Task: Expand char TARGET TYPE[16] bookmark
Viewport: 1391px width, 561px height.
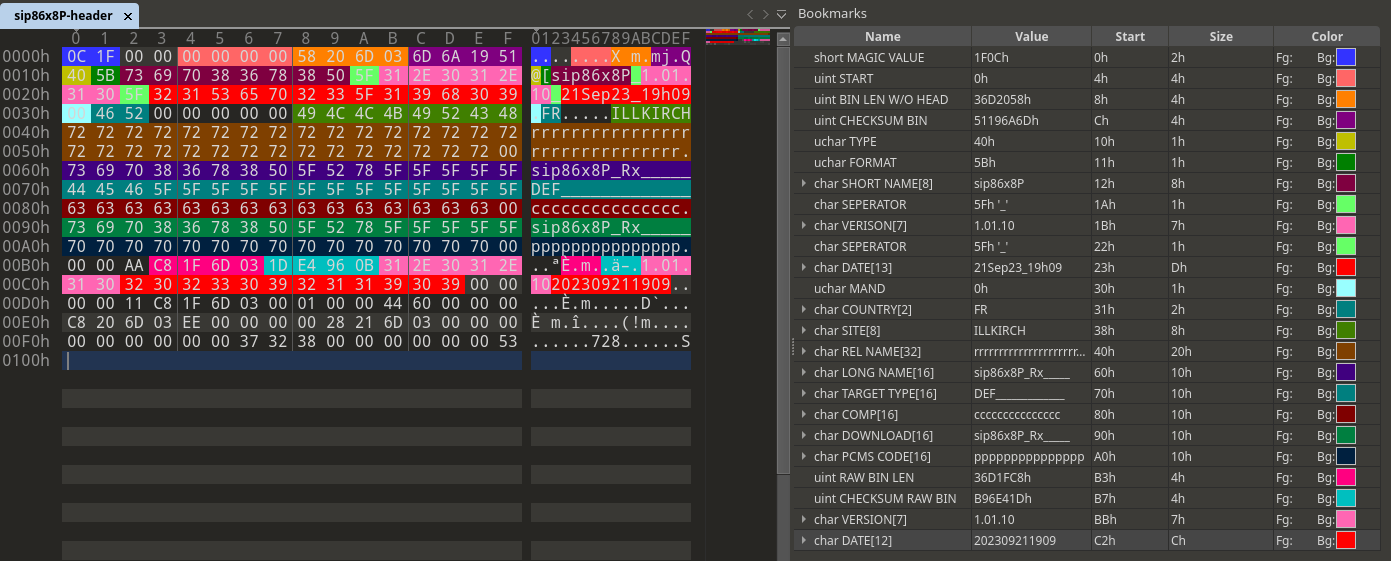Action: click(x=804, y=393)
